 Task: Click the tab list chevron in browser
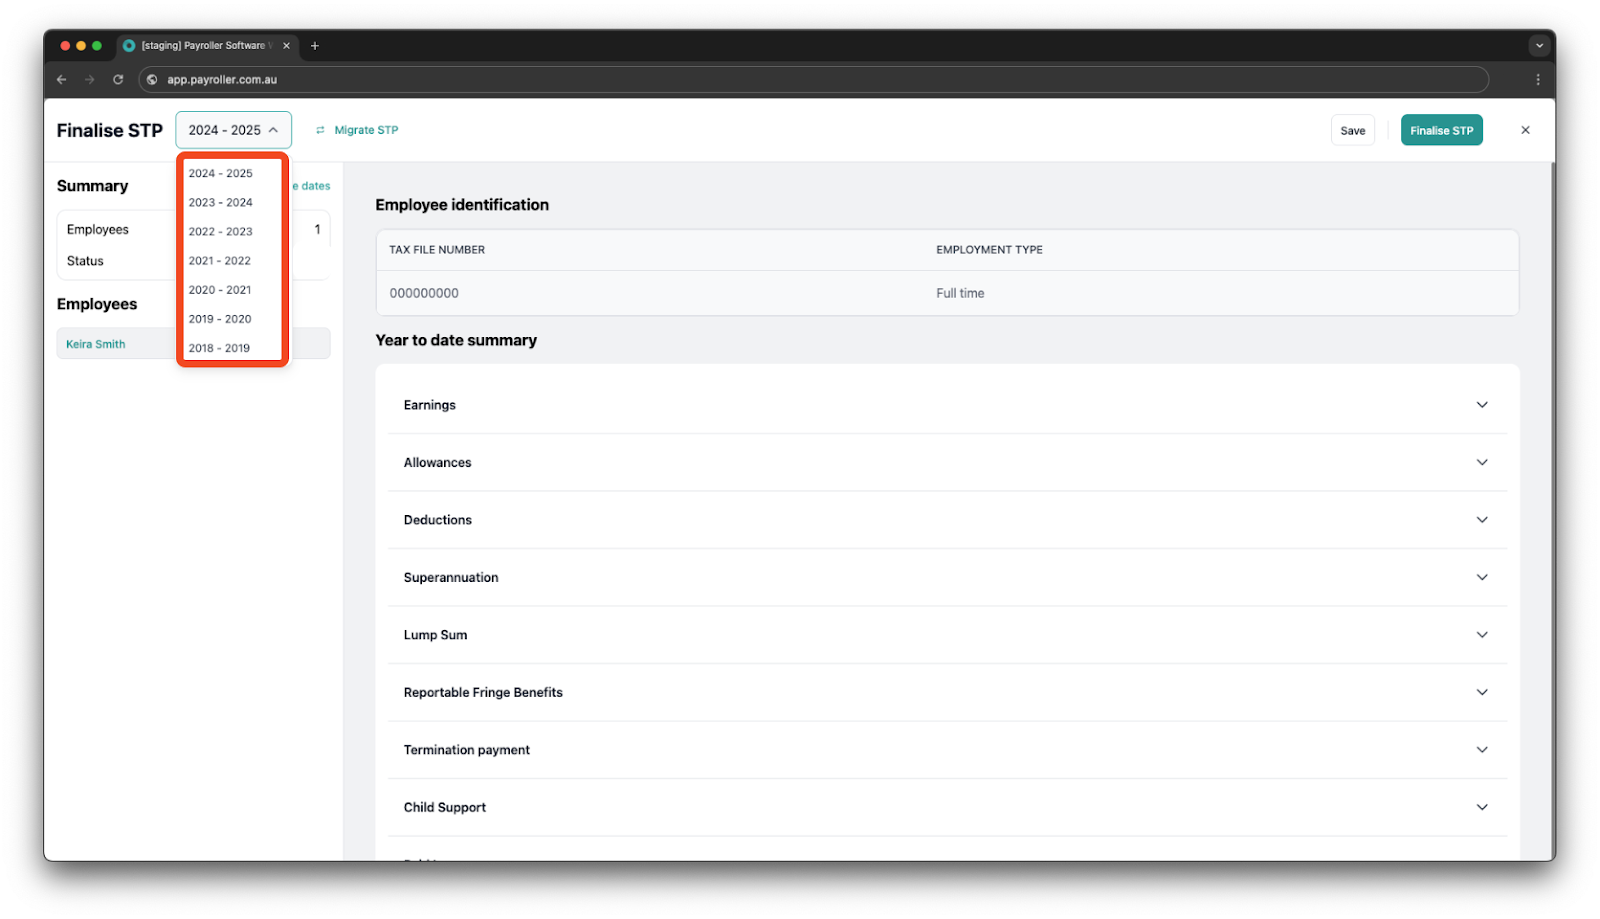pos(1539,46)
